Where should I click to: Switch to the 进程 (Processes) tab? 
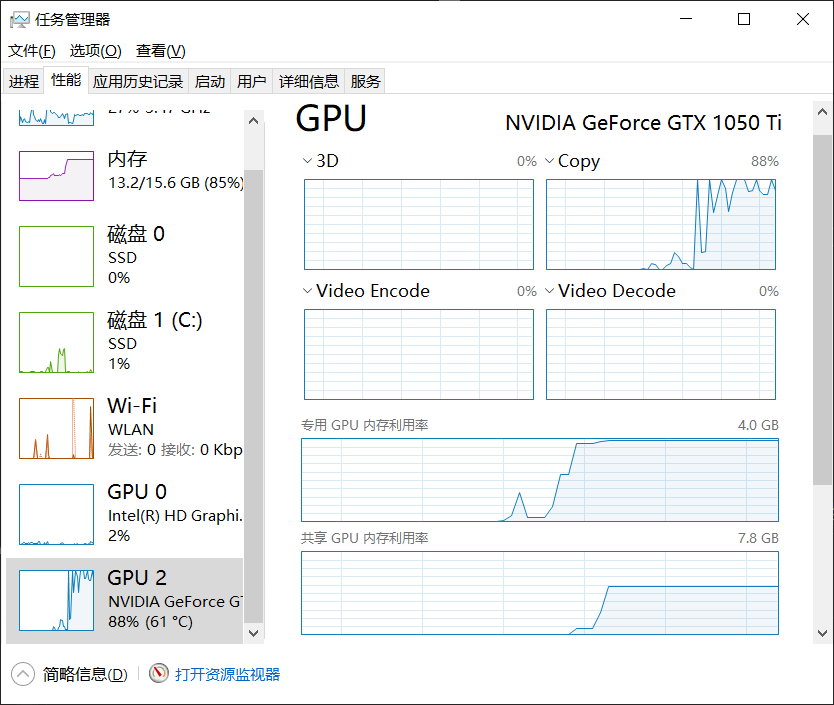(x=23, y=80)
